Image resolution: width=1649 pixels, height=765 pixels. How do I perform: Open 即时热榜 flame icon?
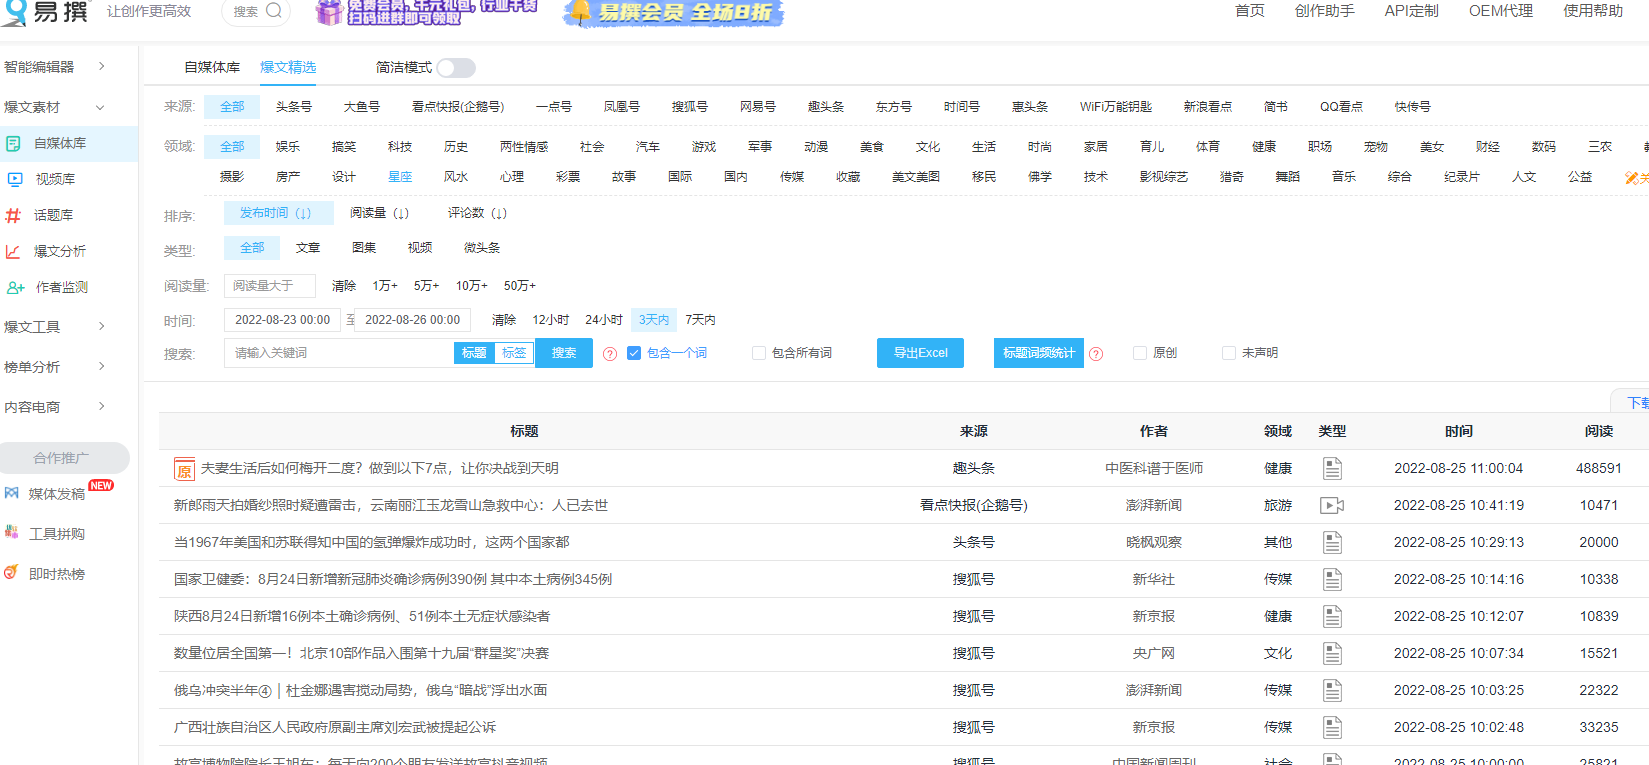[12, 573]
